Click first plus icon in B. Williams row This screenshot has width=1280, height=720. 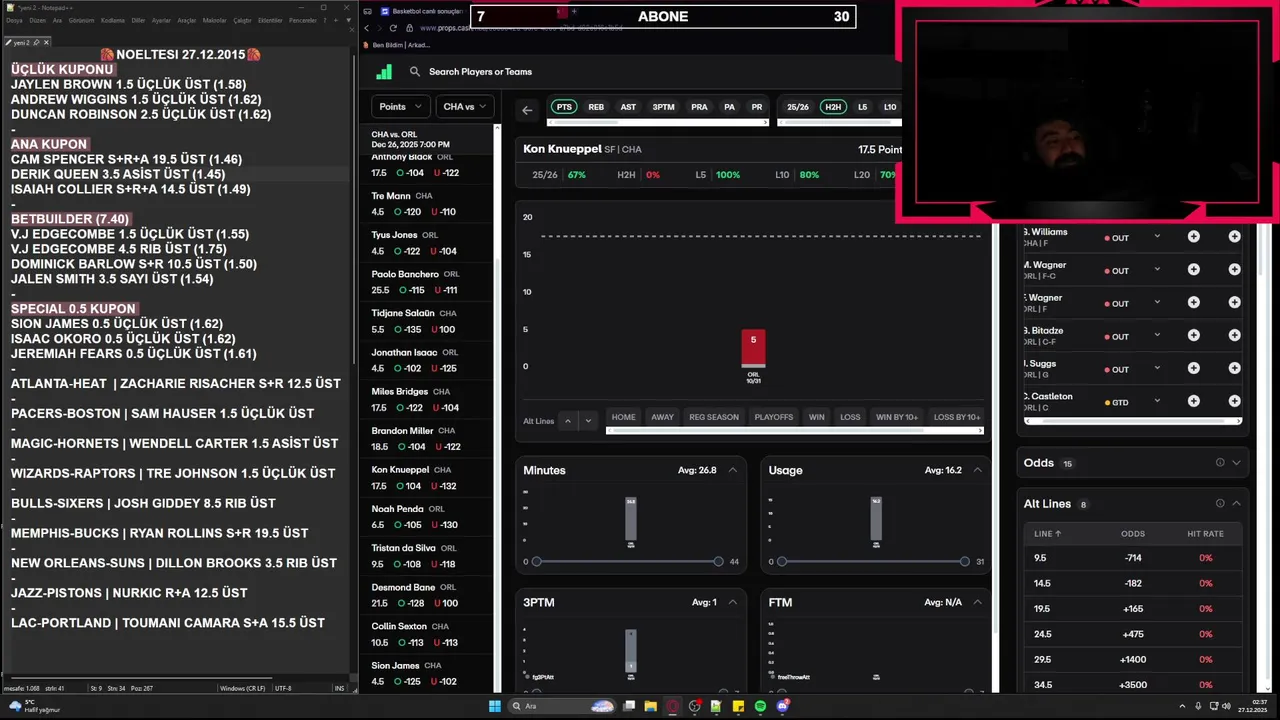click(x=1193, y=237)
